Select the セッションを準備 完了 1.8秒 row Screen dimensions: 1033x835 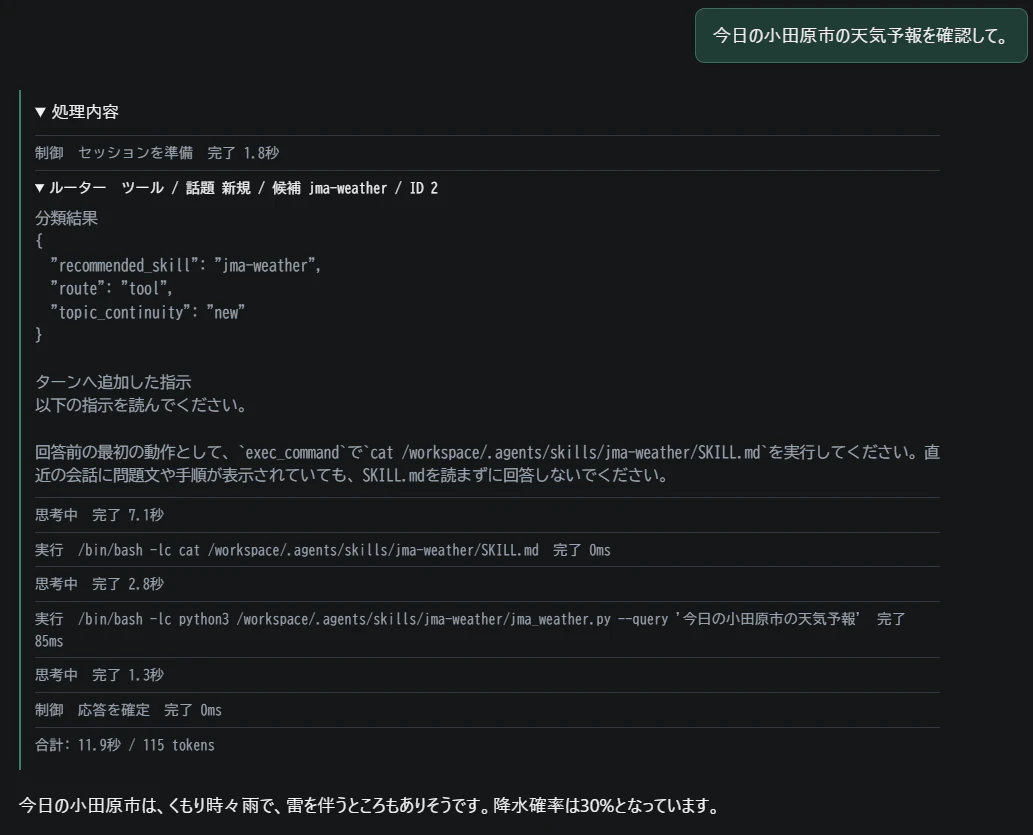[x=487, y=153]
